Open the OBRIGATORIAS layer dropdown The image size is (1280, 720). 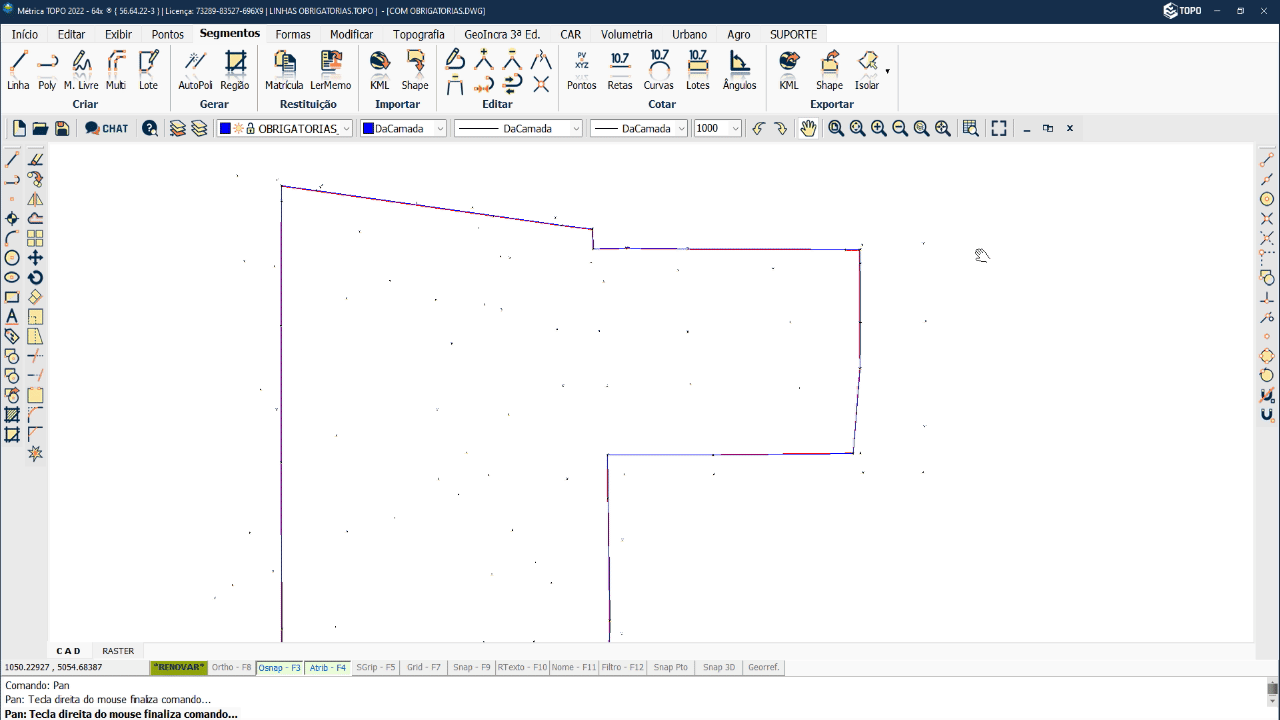click(x=345, y=128)
